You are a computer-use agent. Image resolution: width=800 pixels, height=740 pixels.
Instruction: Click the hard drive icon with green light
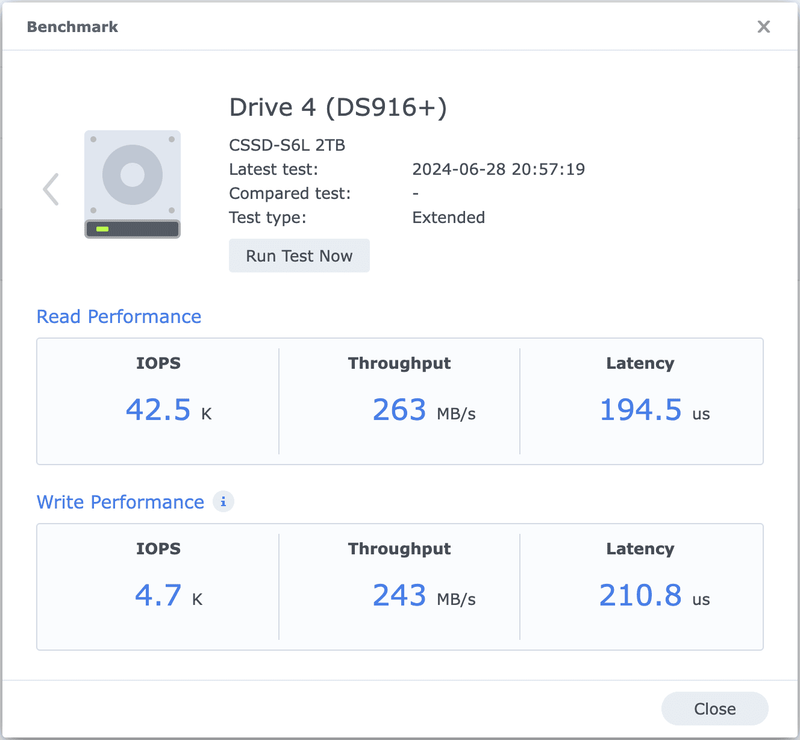132,184
